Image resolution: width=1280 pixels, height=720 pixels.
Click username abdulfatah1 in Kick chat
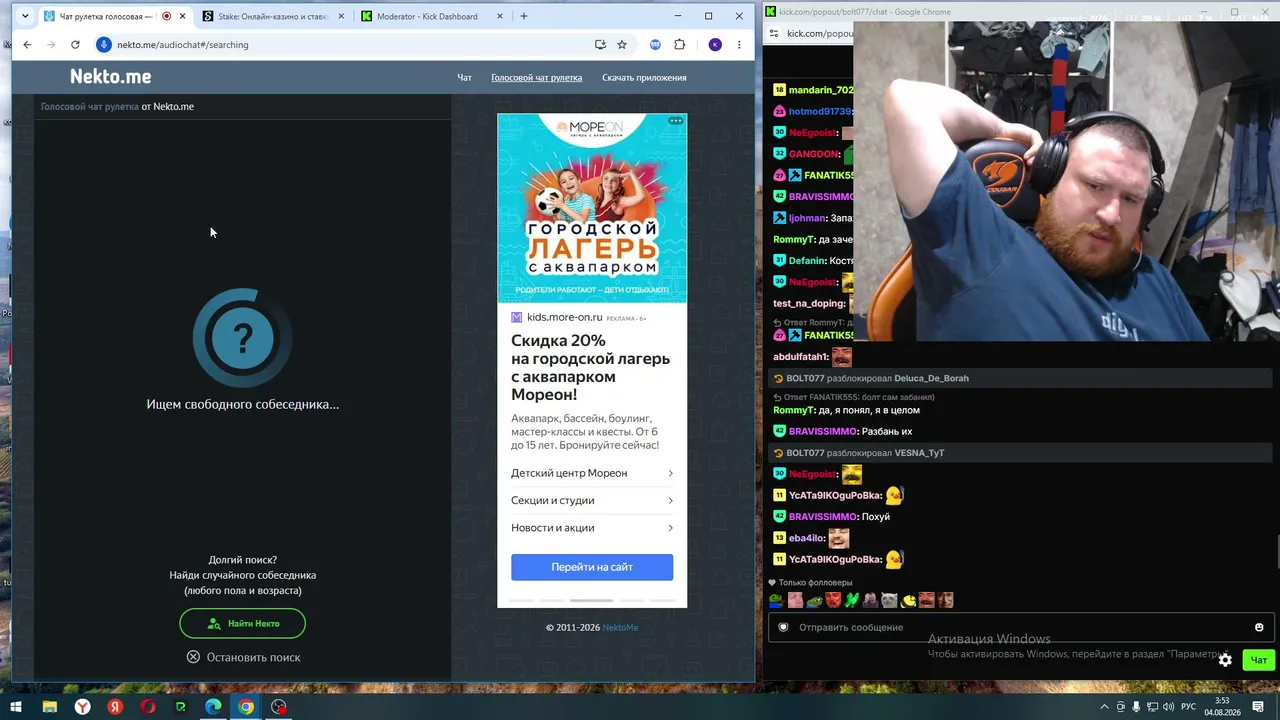point(801,357)
